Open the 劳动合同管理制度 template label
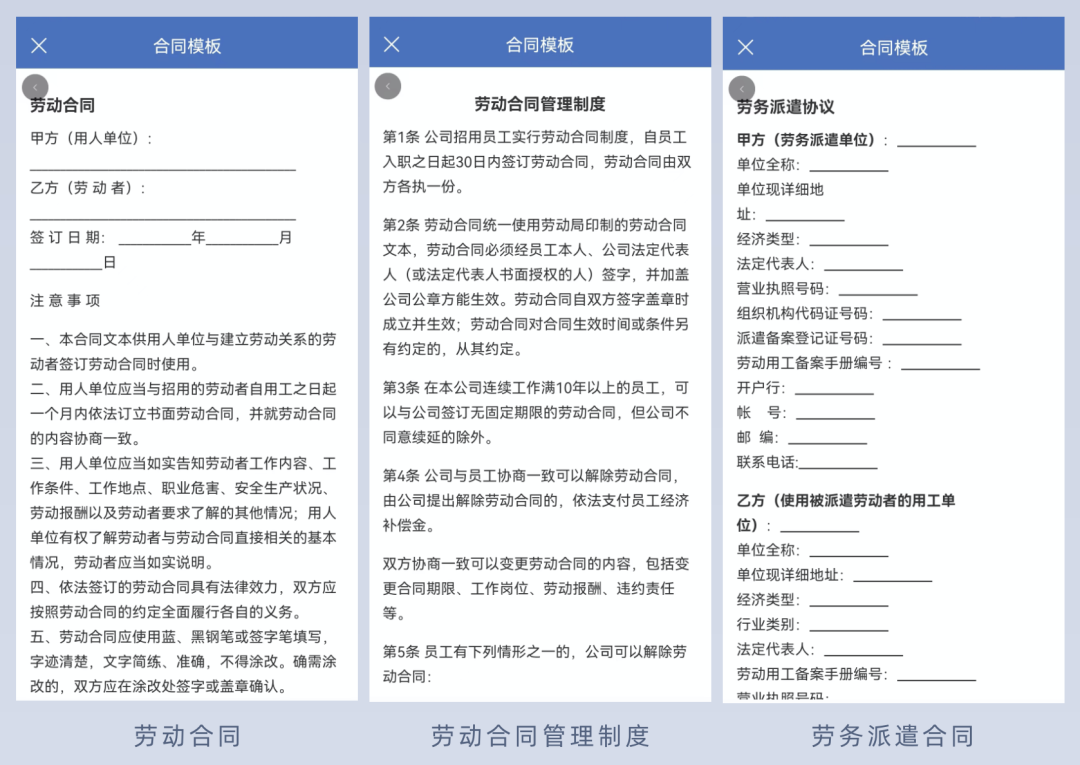Viewport: 1080px width, 765px height. coord(539,737)
